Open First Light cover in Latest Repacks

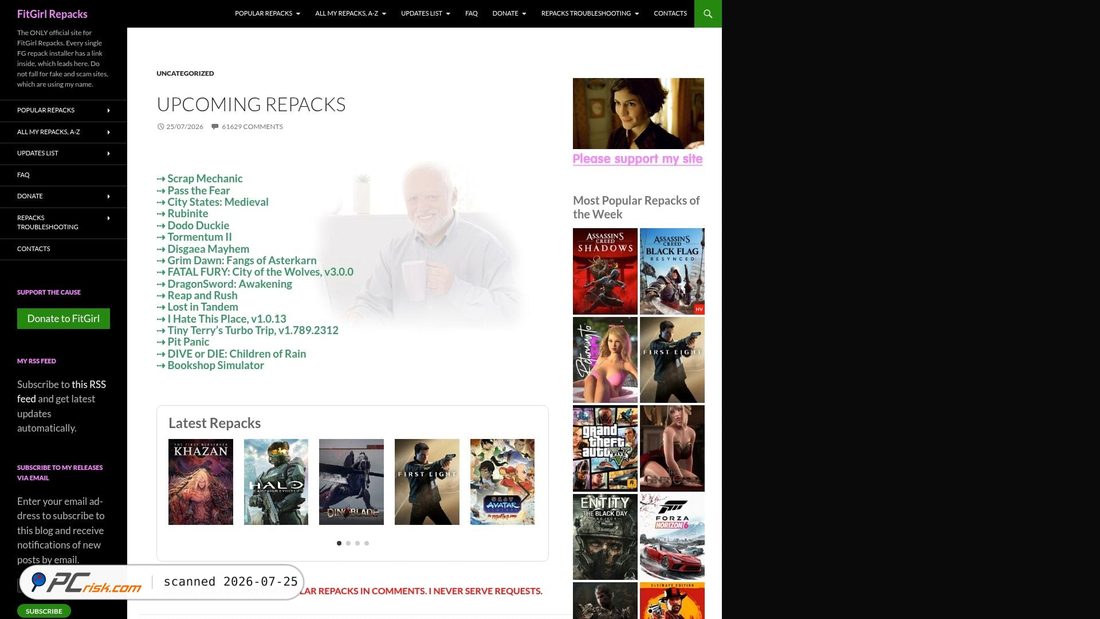tap(427, 482)
